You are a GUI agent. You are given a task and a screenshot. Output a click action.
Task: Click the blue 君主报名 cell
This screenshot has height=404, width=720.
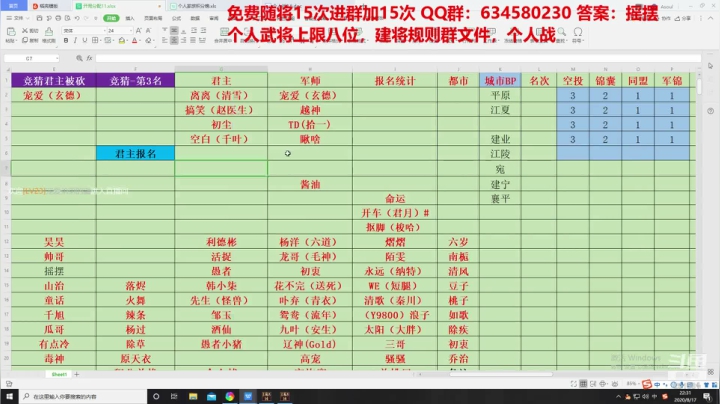pos(135,153)
